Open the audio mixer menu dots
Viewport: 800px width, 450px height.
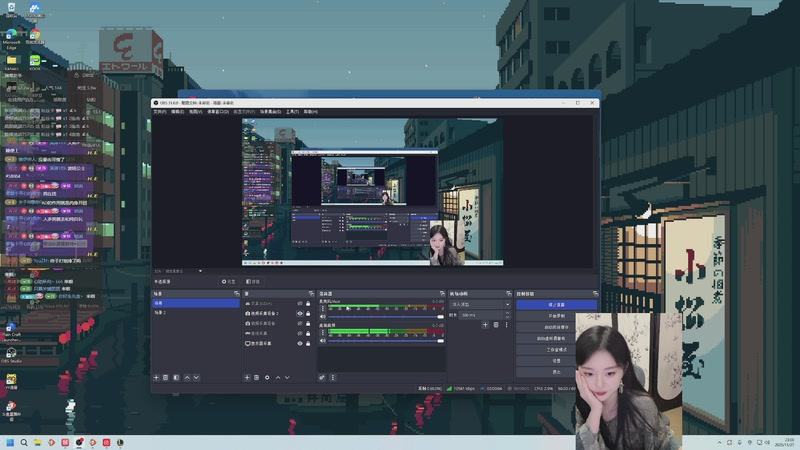[x=333, y=378]
